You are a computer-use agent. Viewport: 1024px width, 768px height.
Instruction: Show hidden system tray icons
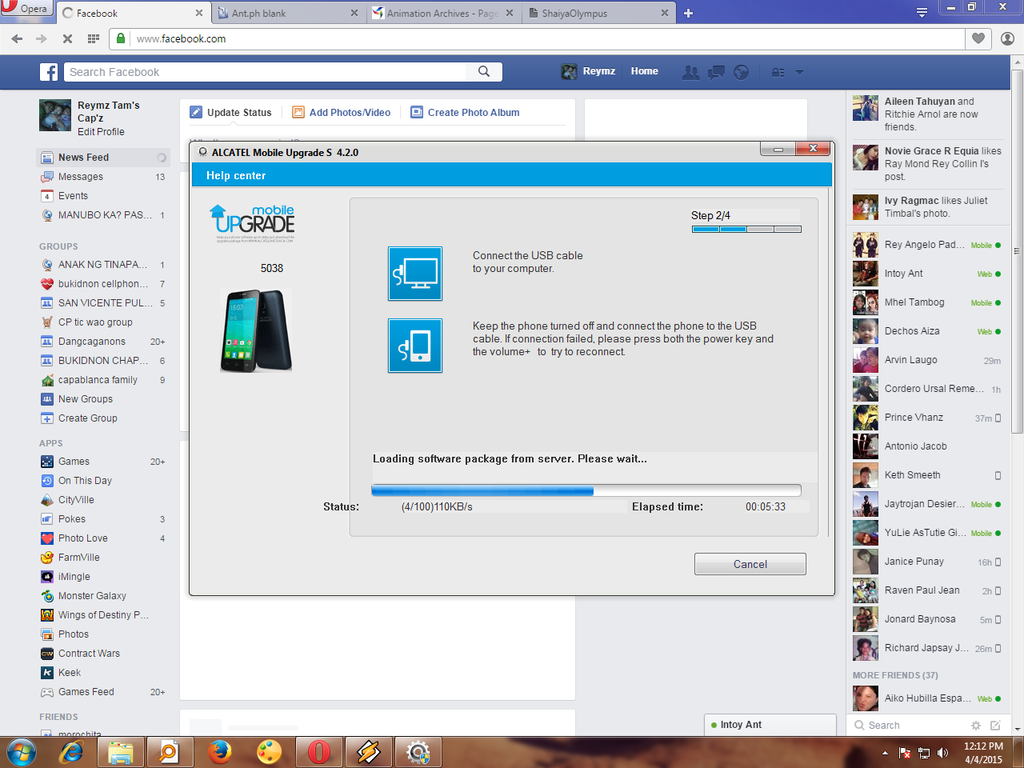click(886, 752)
